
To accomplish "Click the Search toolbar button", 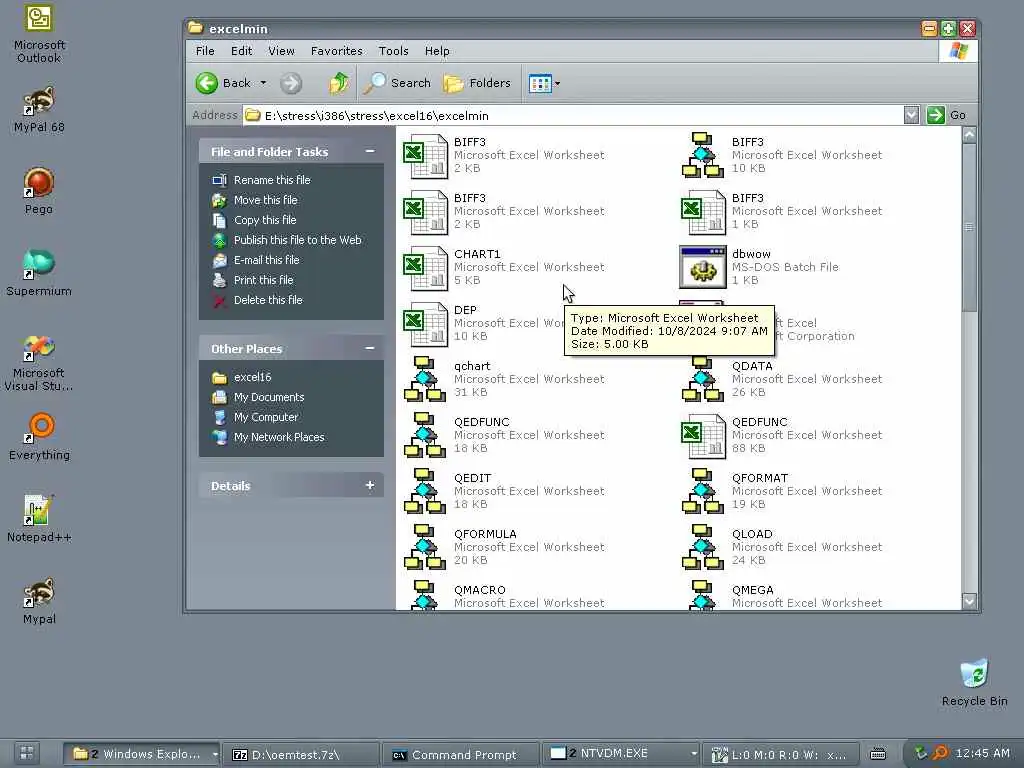I will pos(397,83).
